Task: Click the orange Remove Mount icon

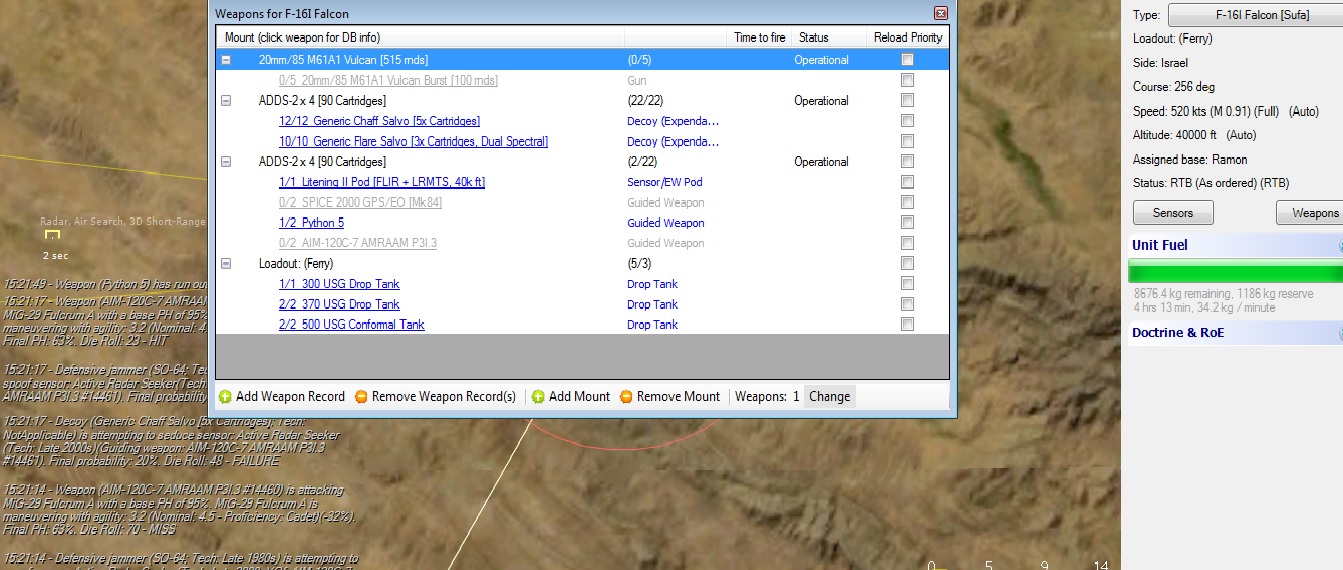Action: click(x=626, y=397)
